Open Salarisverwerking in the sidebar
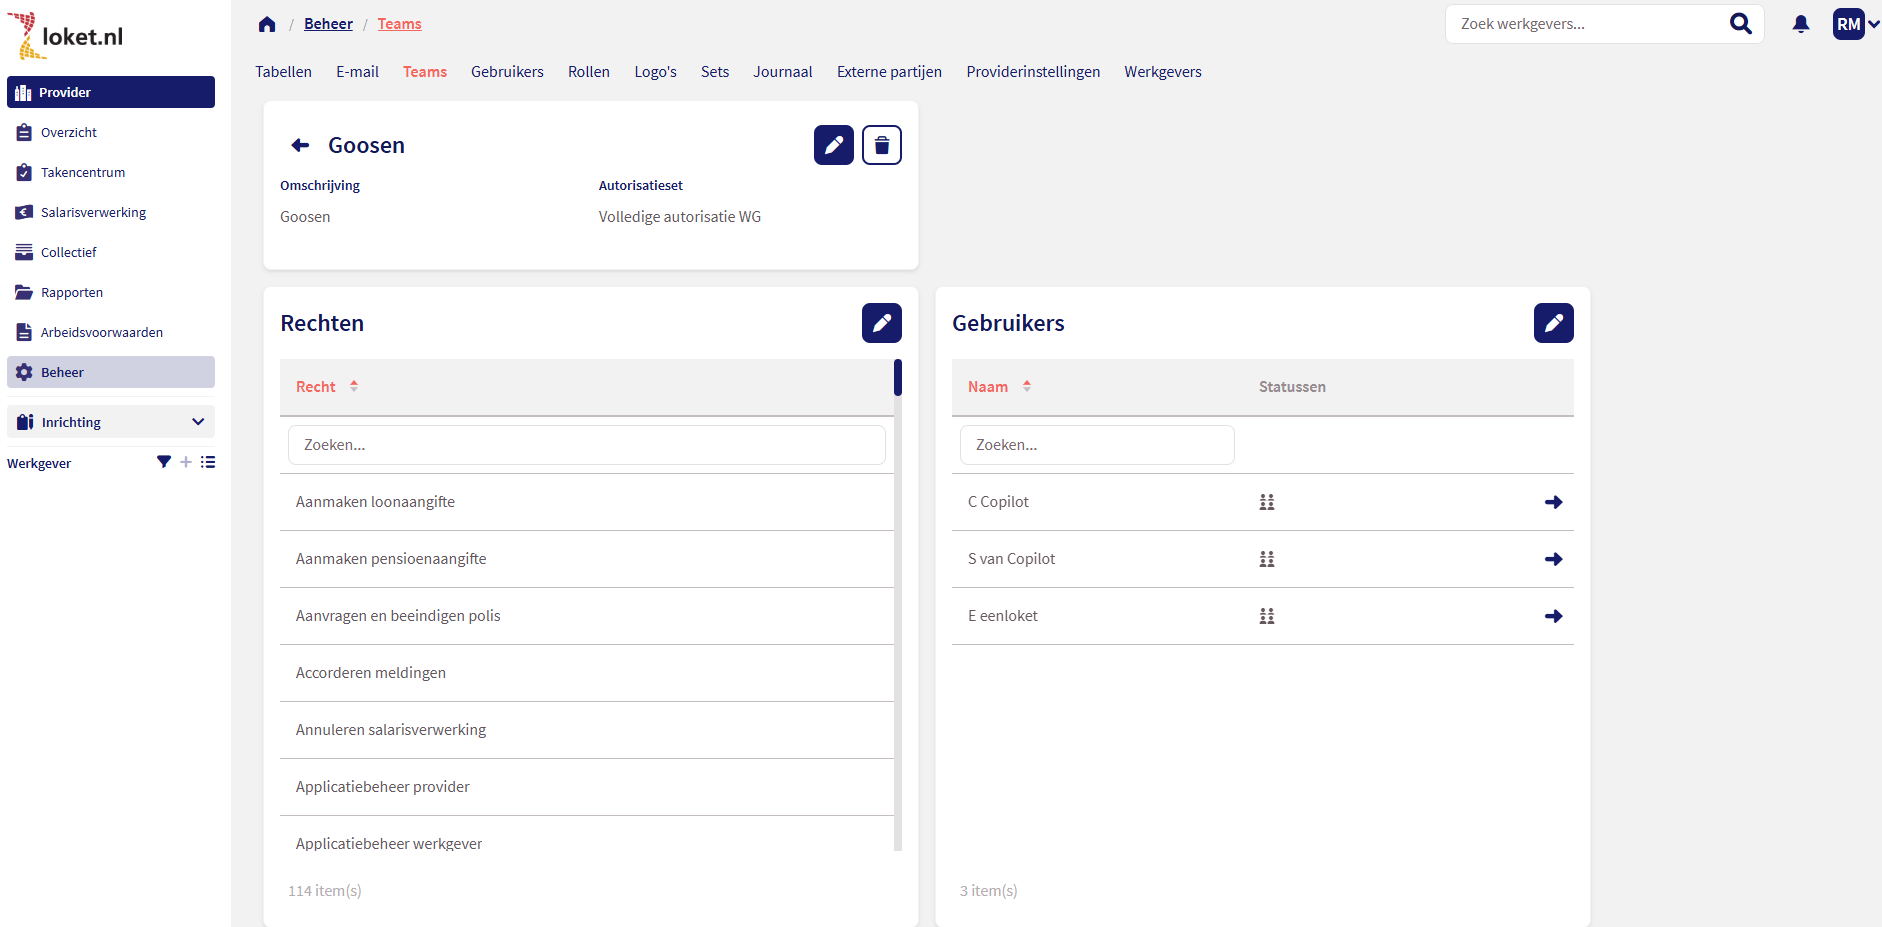 [93, 212]
